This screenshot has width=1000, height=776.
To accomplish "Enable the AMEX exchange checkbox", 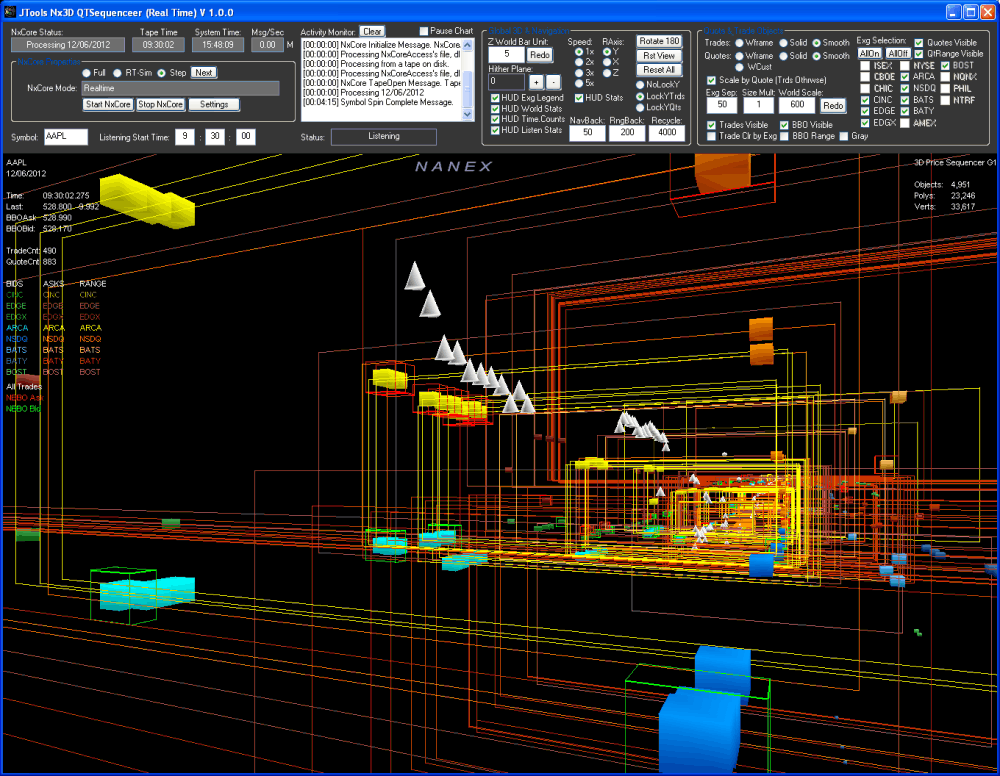I will (x=905, y=123).
